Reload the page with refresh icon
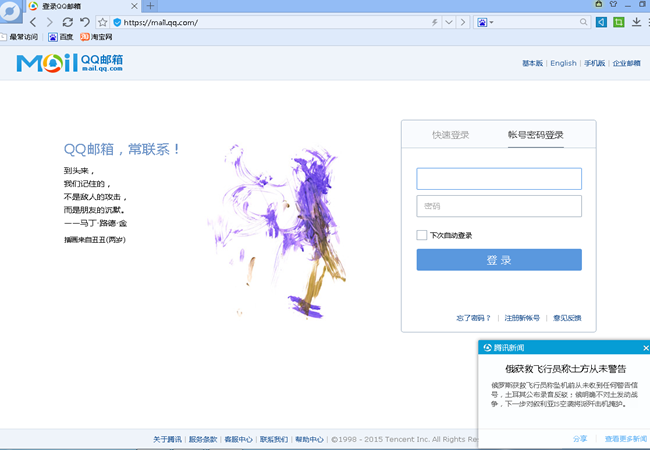This screenshot has height=450, width=650. (68, 22)
